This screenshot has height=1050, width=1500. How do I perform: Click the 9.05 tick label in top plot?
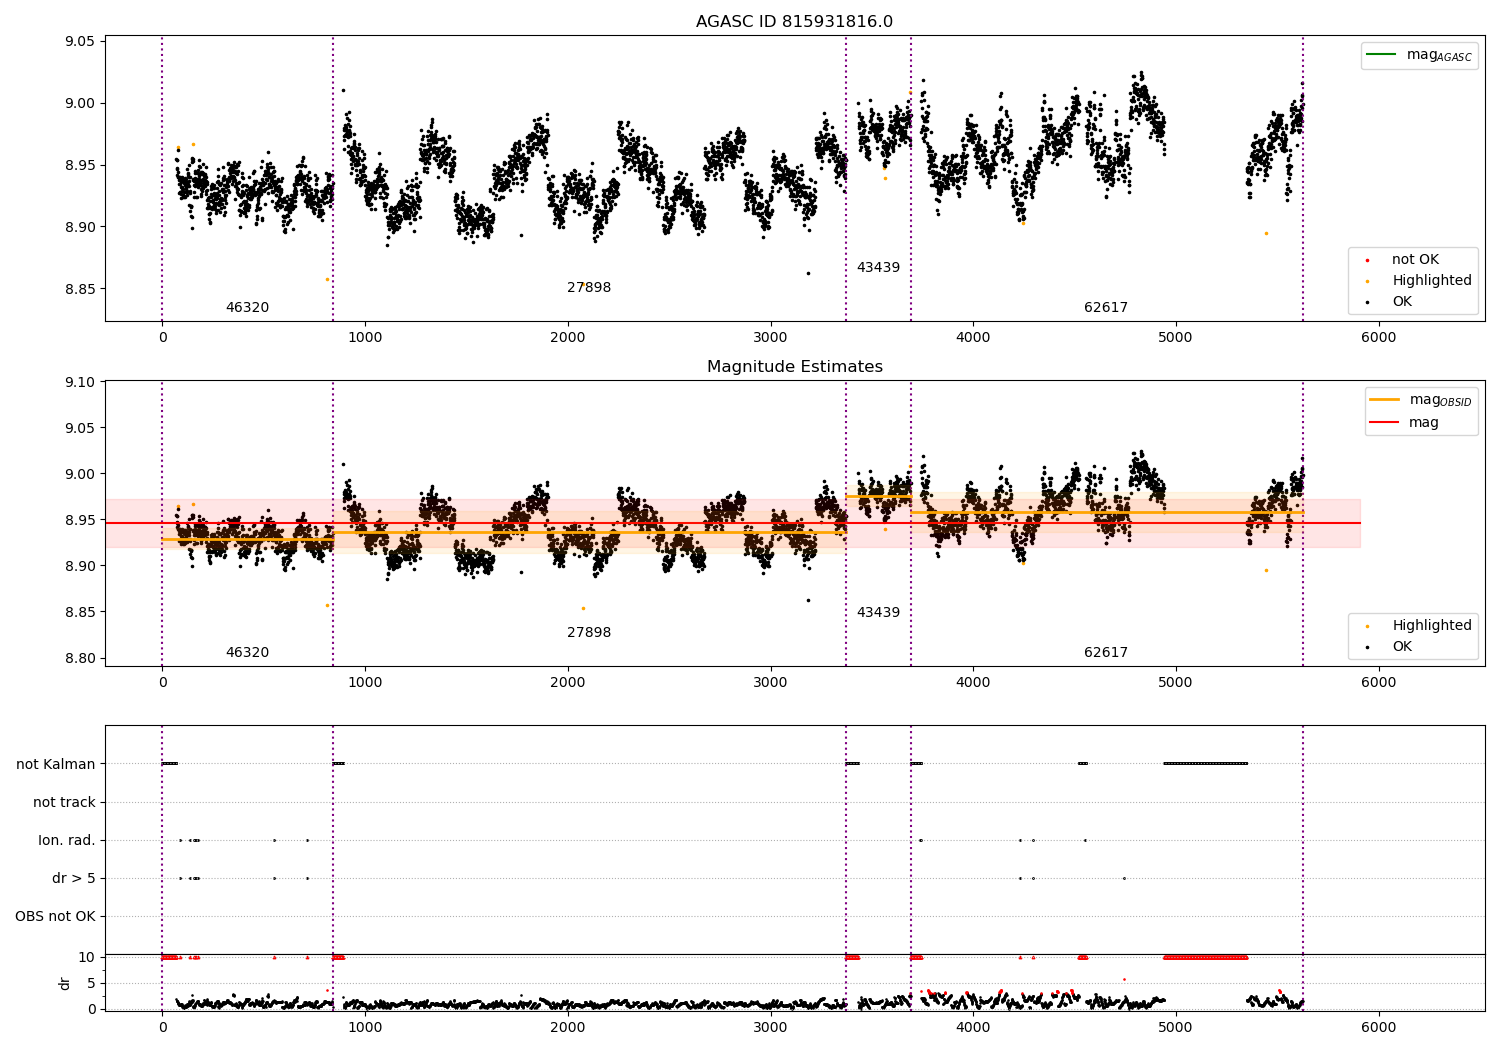pyautogui.click(x=80, y=42)
